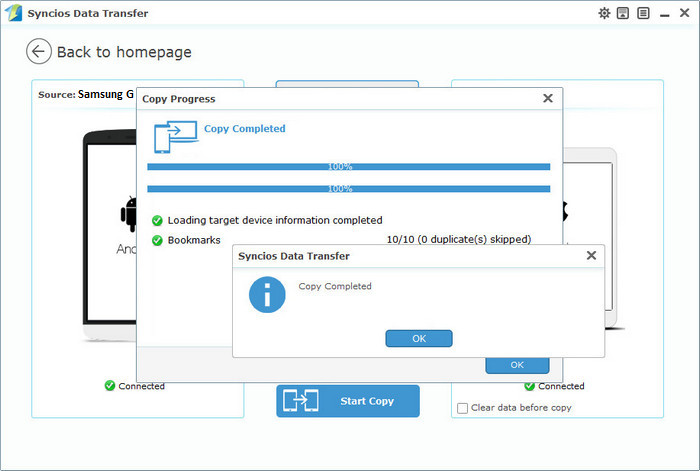This screenshot has height=471, width=700.
Task: Click the save-shaped icon in title bar
Action: point(623,13)
